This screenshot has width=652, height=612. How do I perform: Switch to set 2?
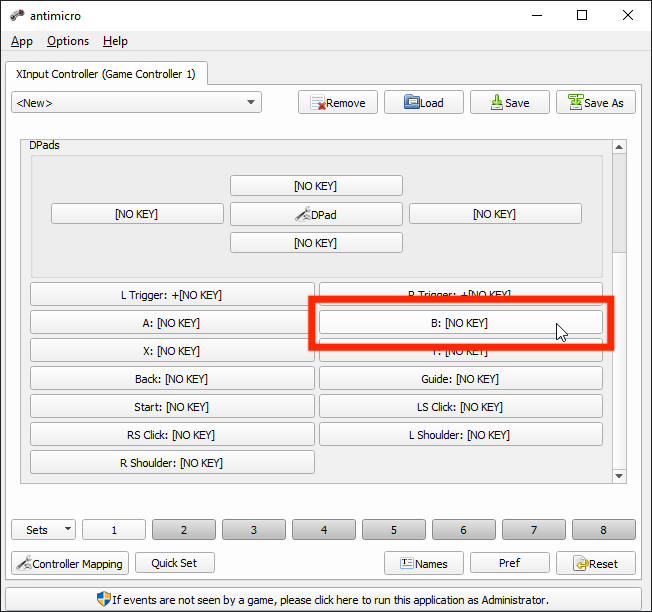[184, 530]
